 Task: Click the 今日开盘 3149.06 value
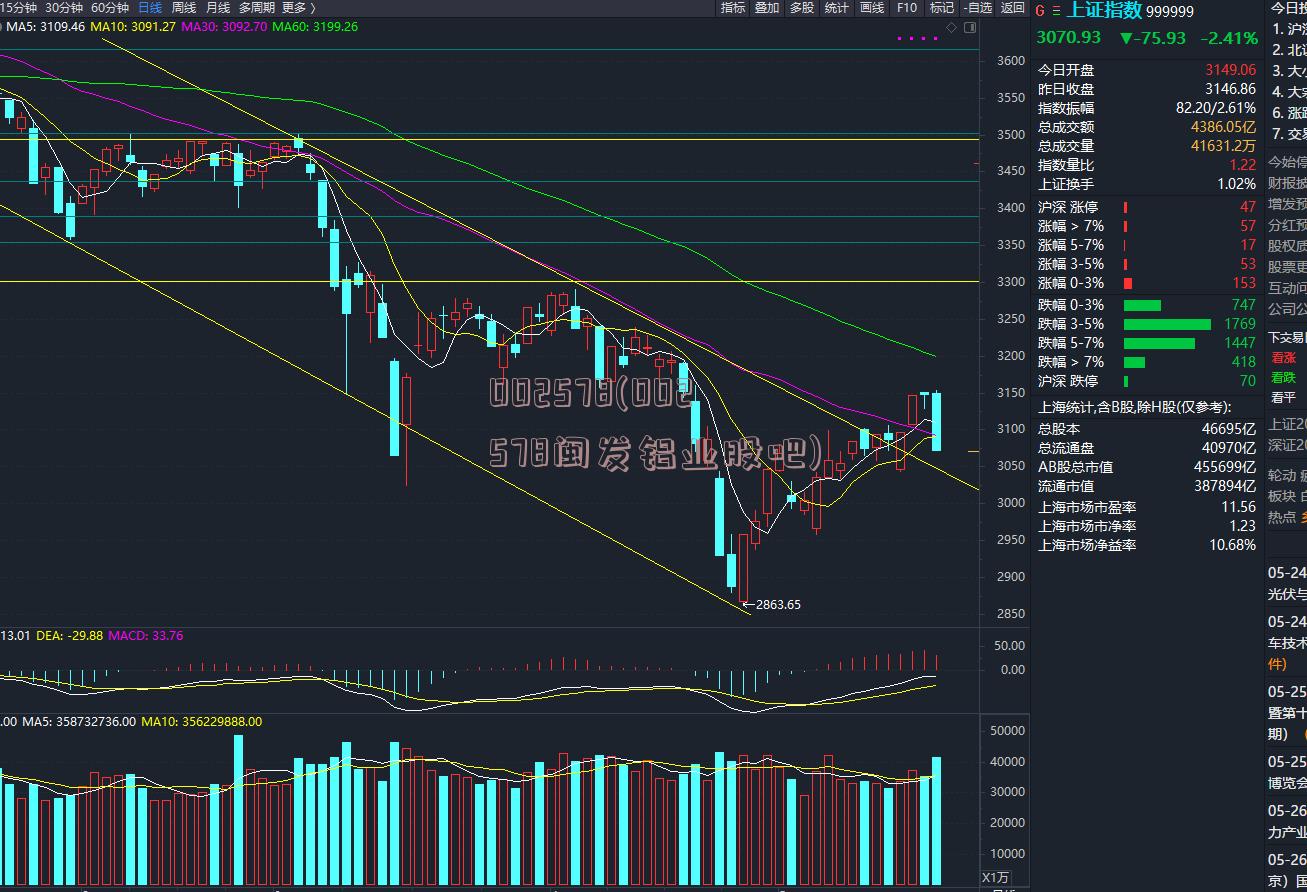(1230, 70)
